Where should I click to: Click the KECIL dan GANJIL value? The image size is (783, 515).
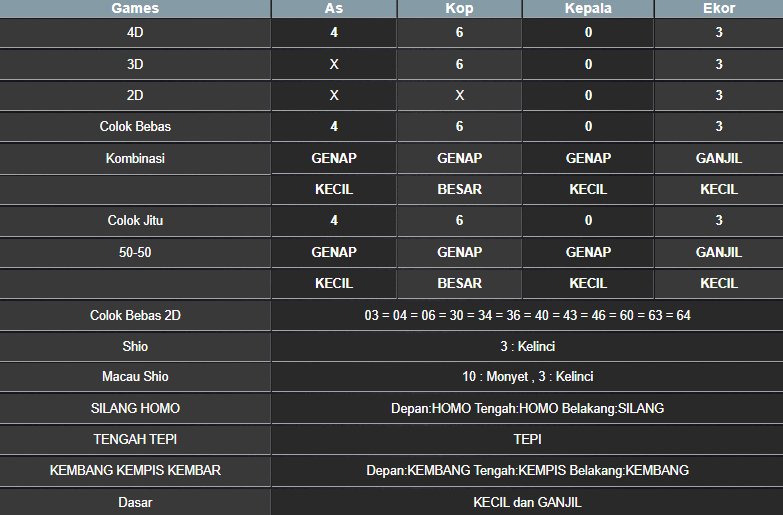(x=527, y=502)
